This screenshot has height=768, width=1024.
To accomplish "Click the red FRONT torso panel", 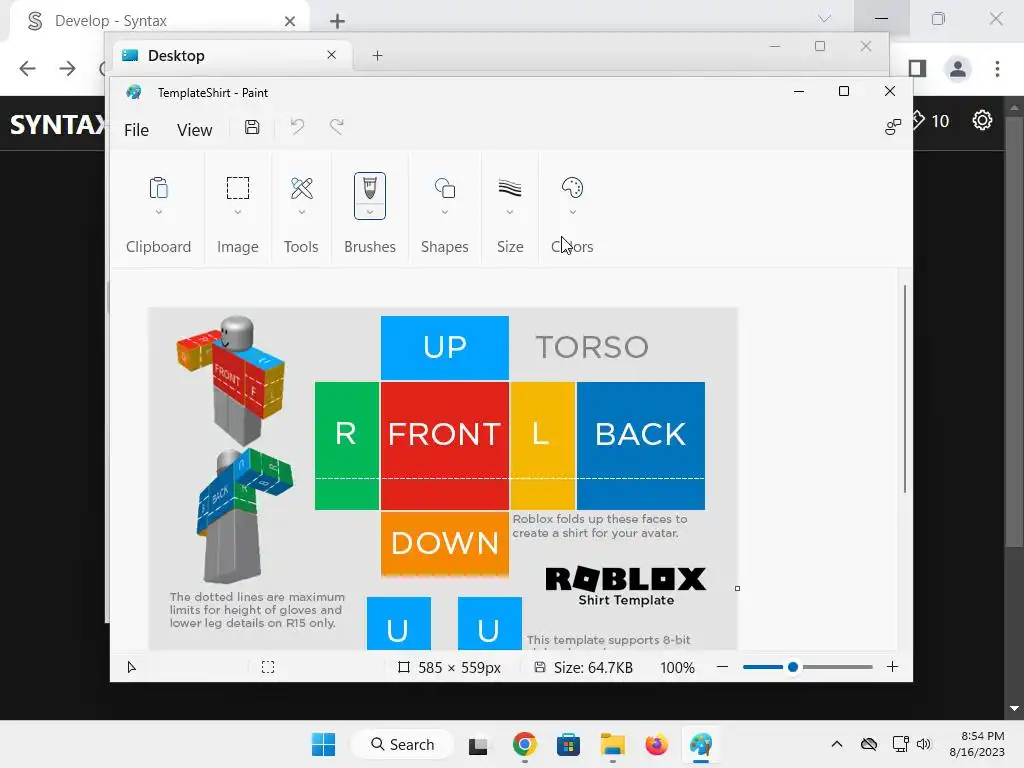I will pos(445,446).
